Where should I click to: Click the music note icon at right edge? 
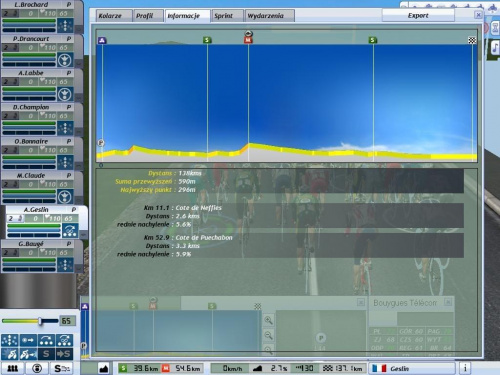495,48
